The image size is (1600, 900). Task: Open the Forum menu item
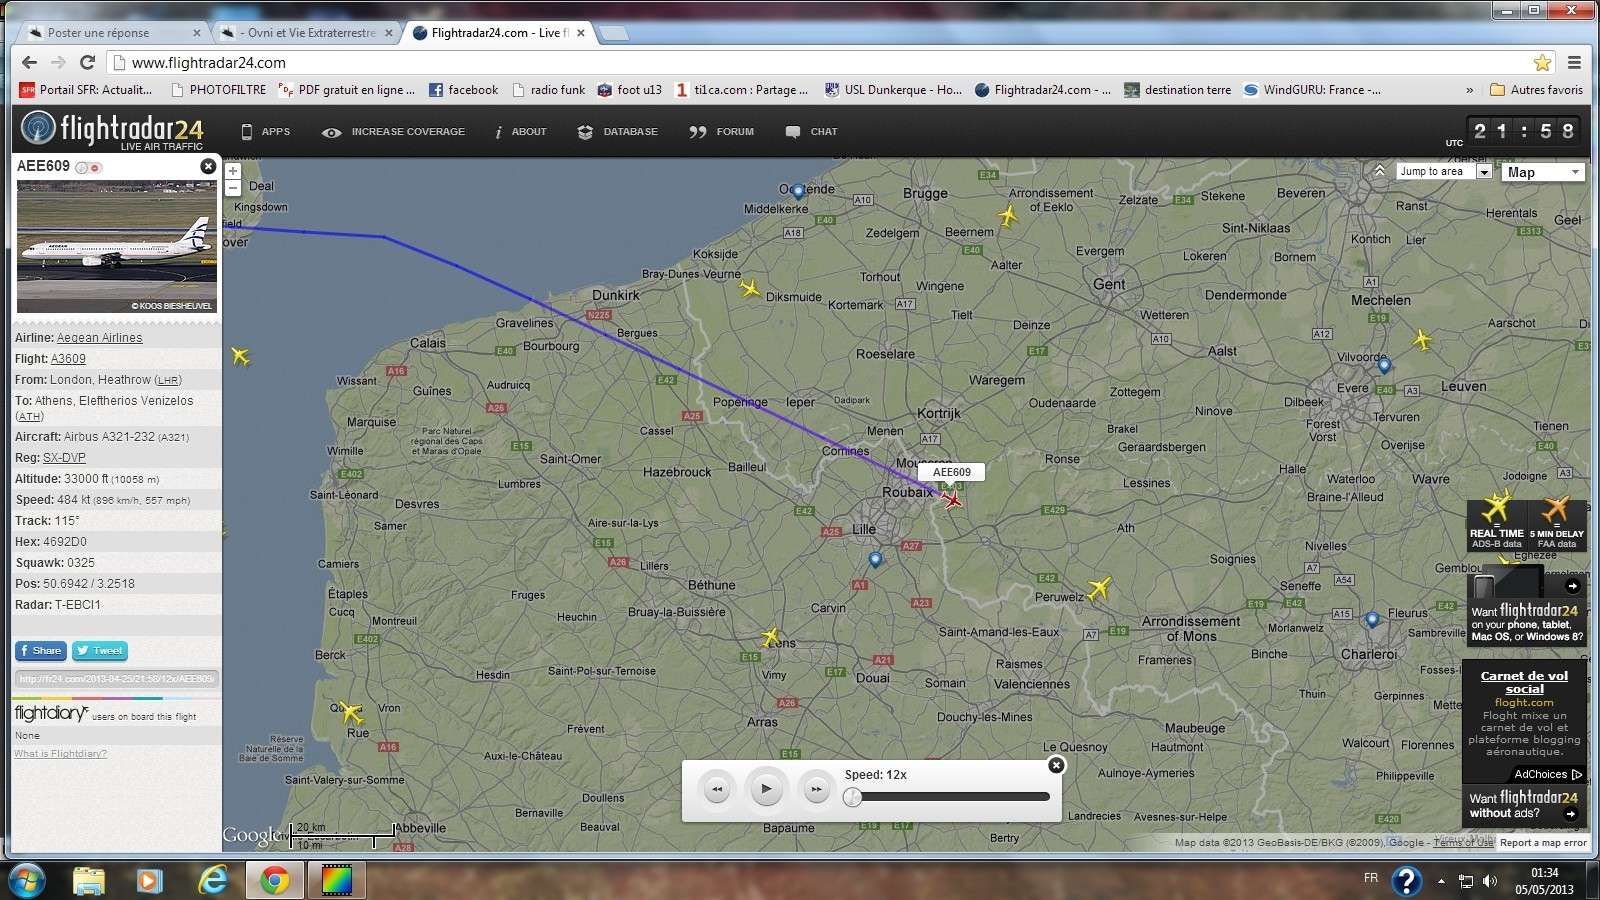pyautogui.click(x=722, y=132)
